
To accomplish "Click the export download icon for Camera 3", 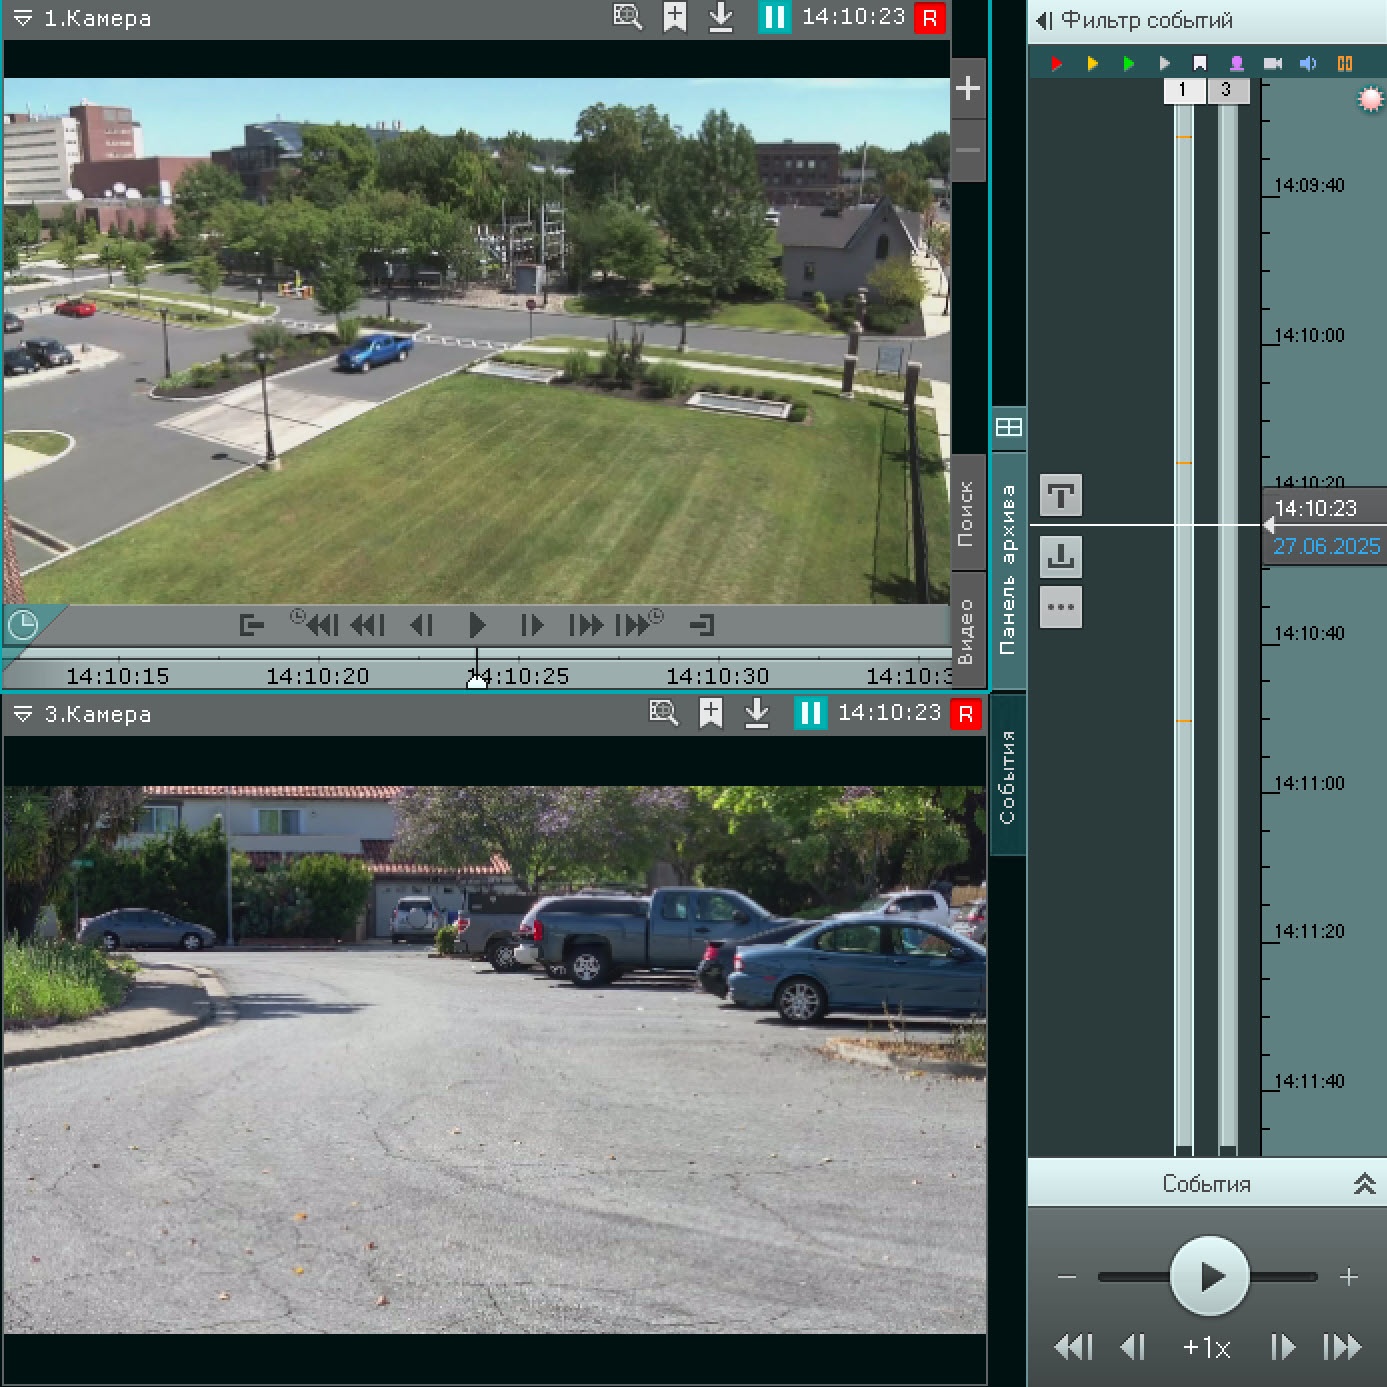I will (757, 713).
